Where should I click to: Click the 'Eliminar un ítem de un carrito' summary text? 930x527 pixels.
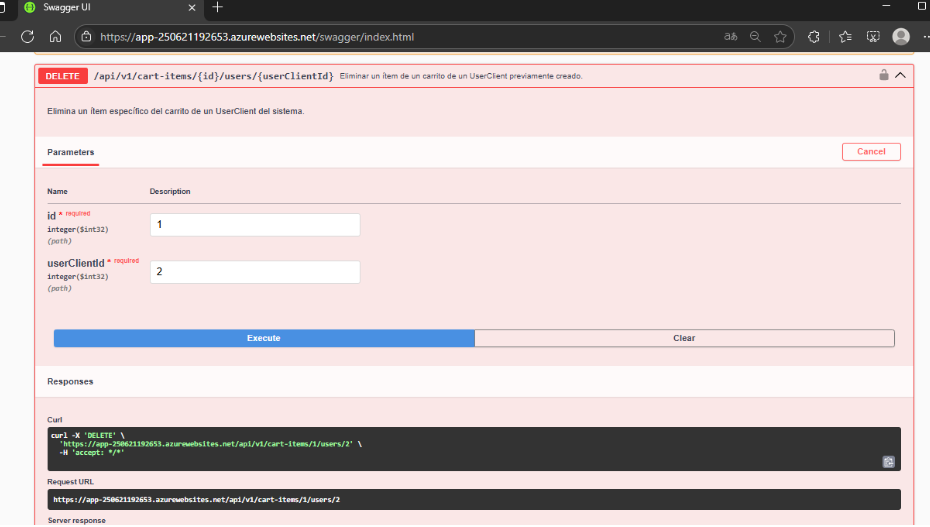pos(461,76)
